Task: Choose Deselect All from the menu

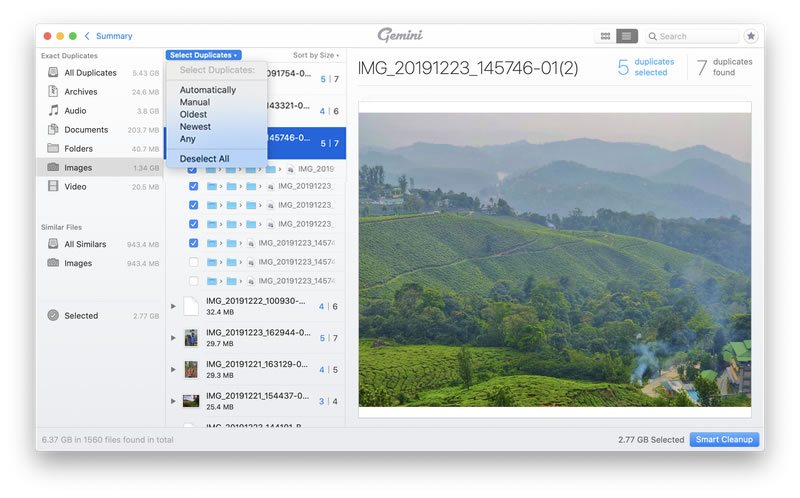Action: pyautogui.click(x=204, y=159)
